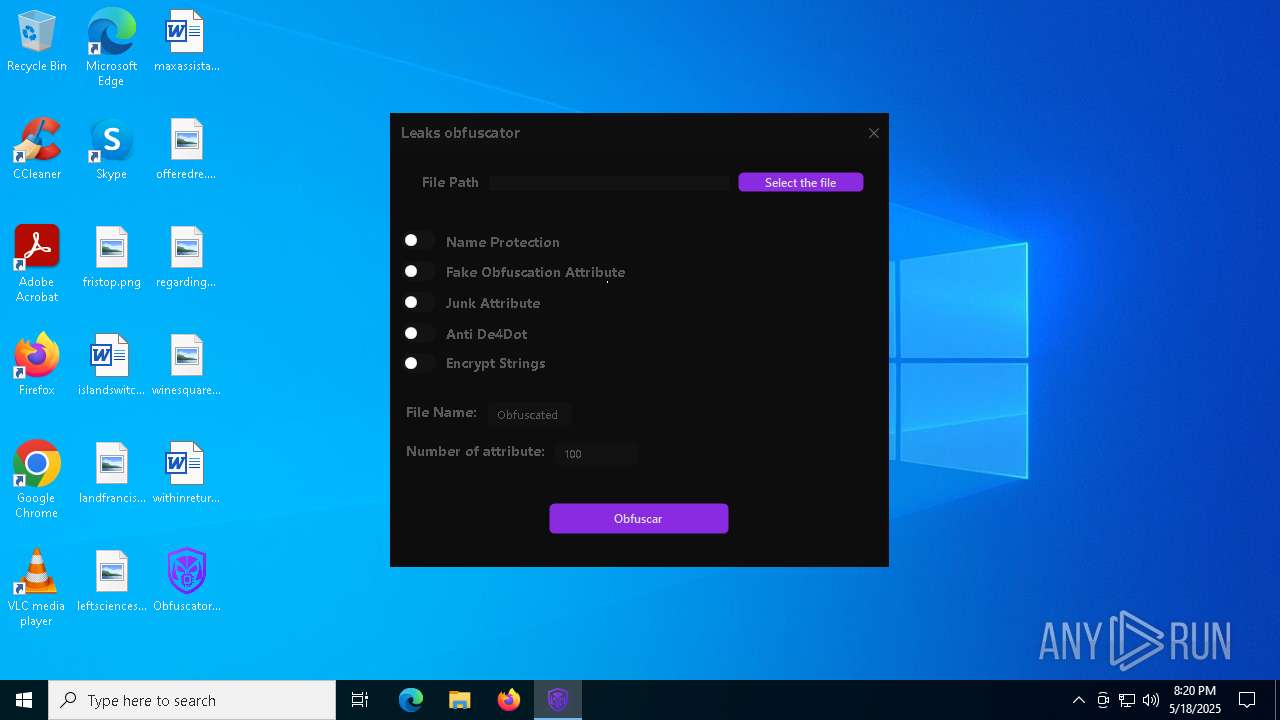Image resolution: width=1280 pixels, height=720 pixels.
Task: Toggle the Name Protection switch
Action: [419, 241]
